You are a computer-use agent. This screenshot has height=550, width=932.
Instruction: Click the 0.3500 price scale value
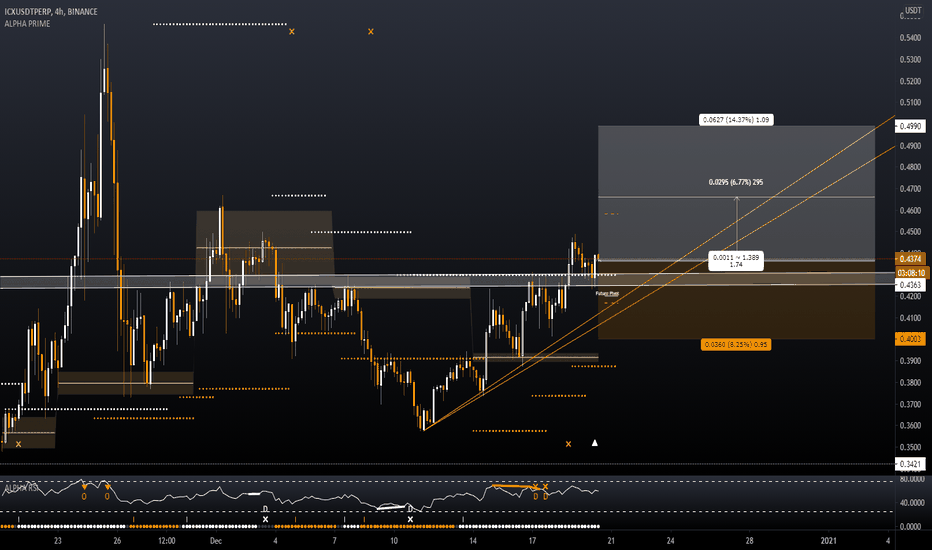point(910,447)
